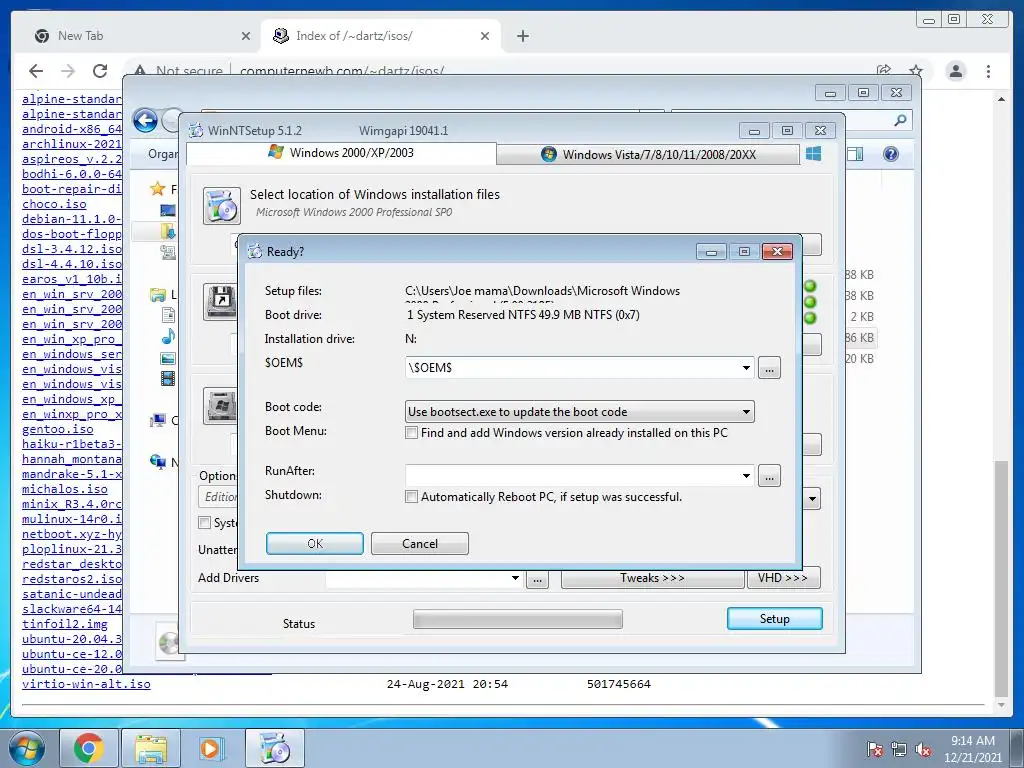Open Action Center flag tray icon
The width and height of the screenshot is (1024, 768).
[x=874, y=750]
